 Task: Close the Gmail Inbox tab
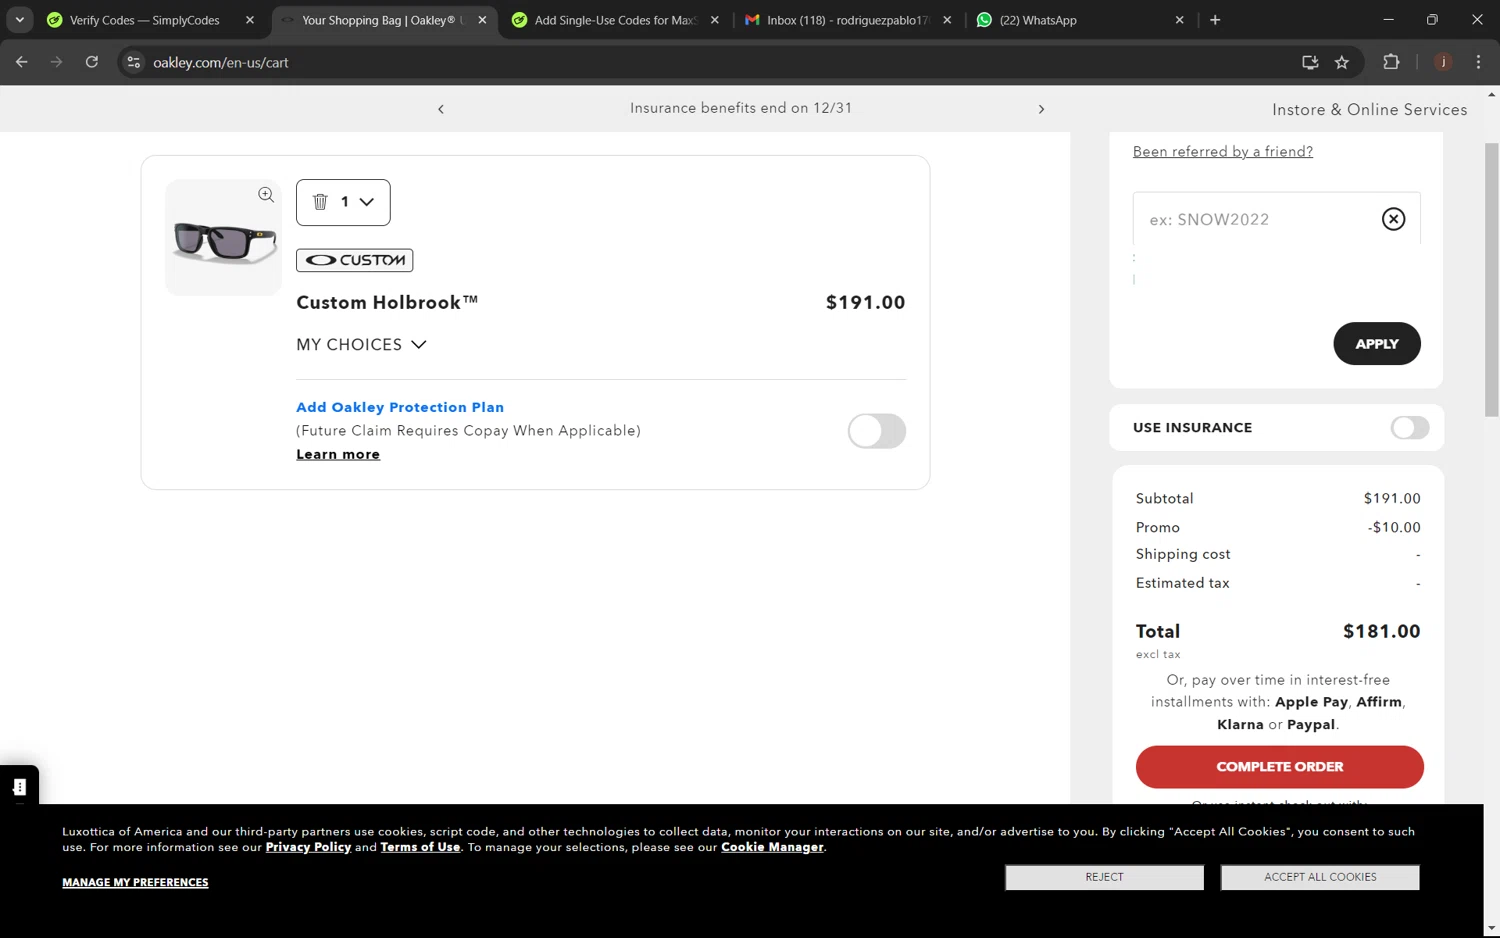point(947,20)
